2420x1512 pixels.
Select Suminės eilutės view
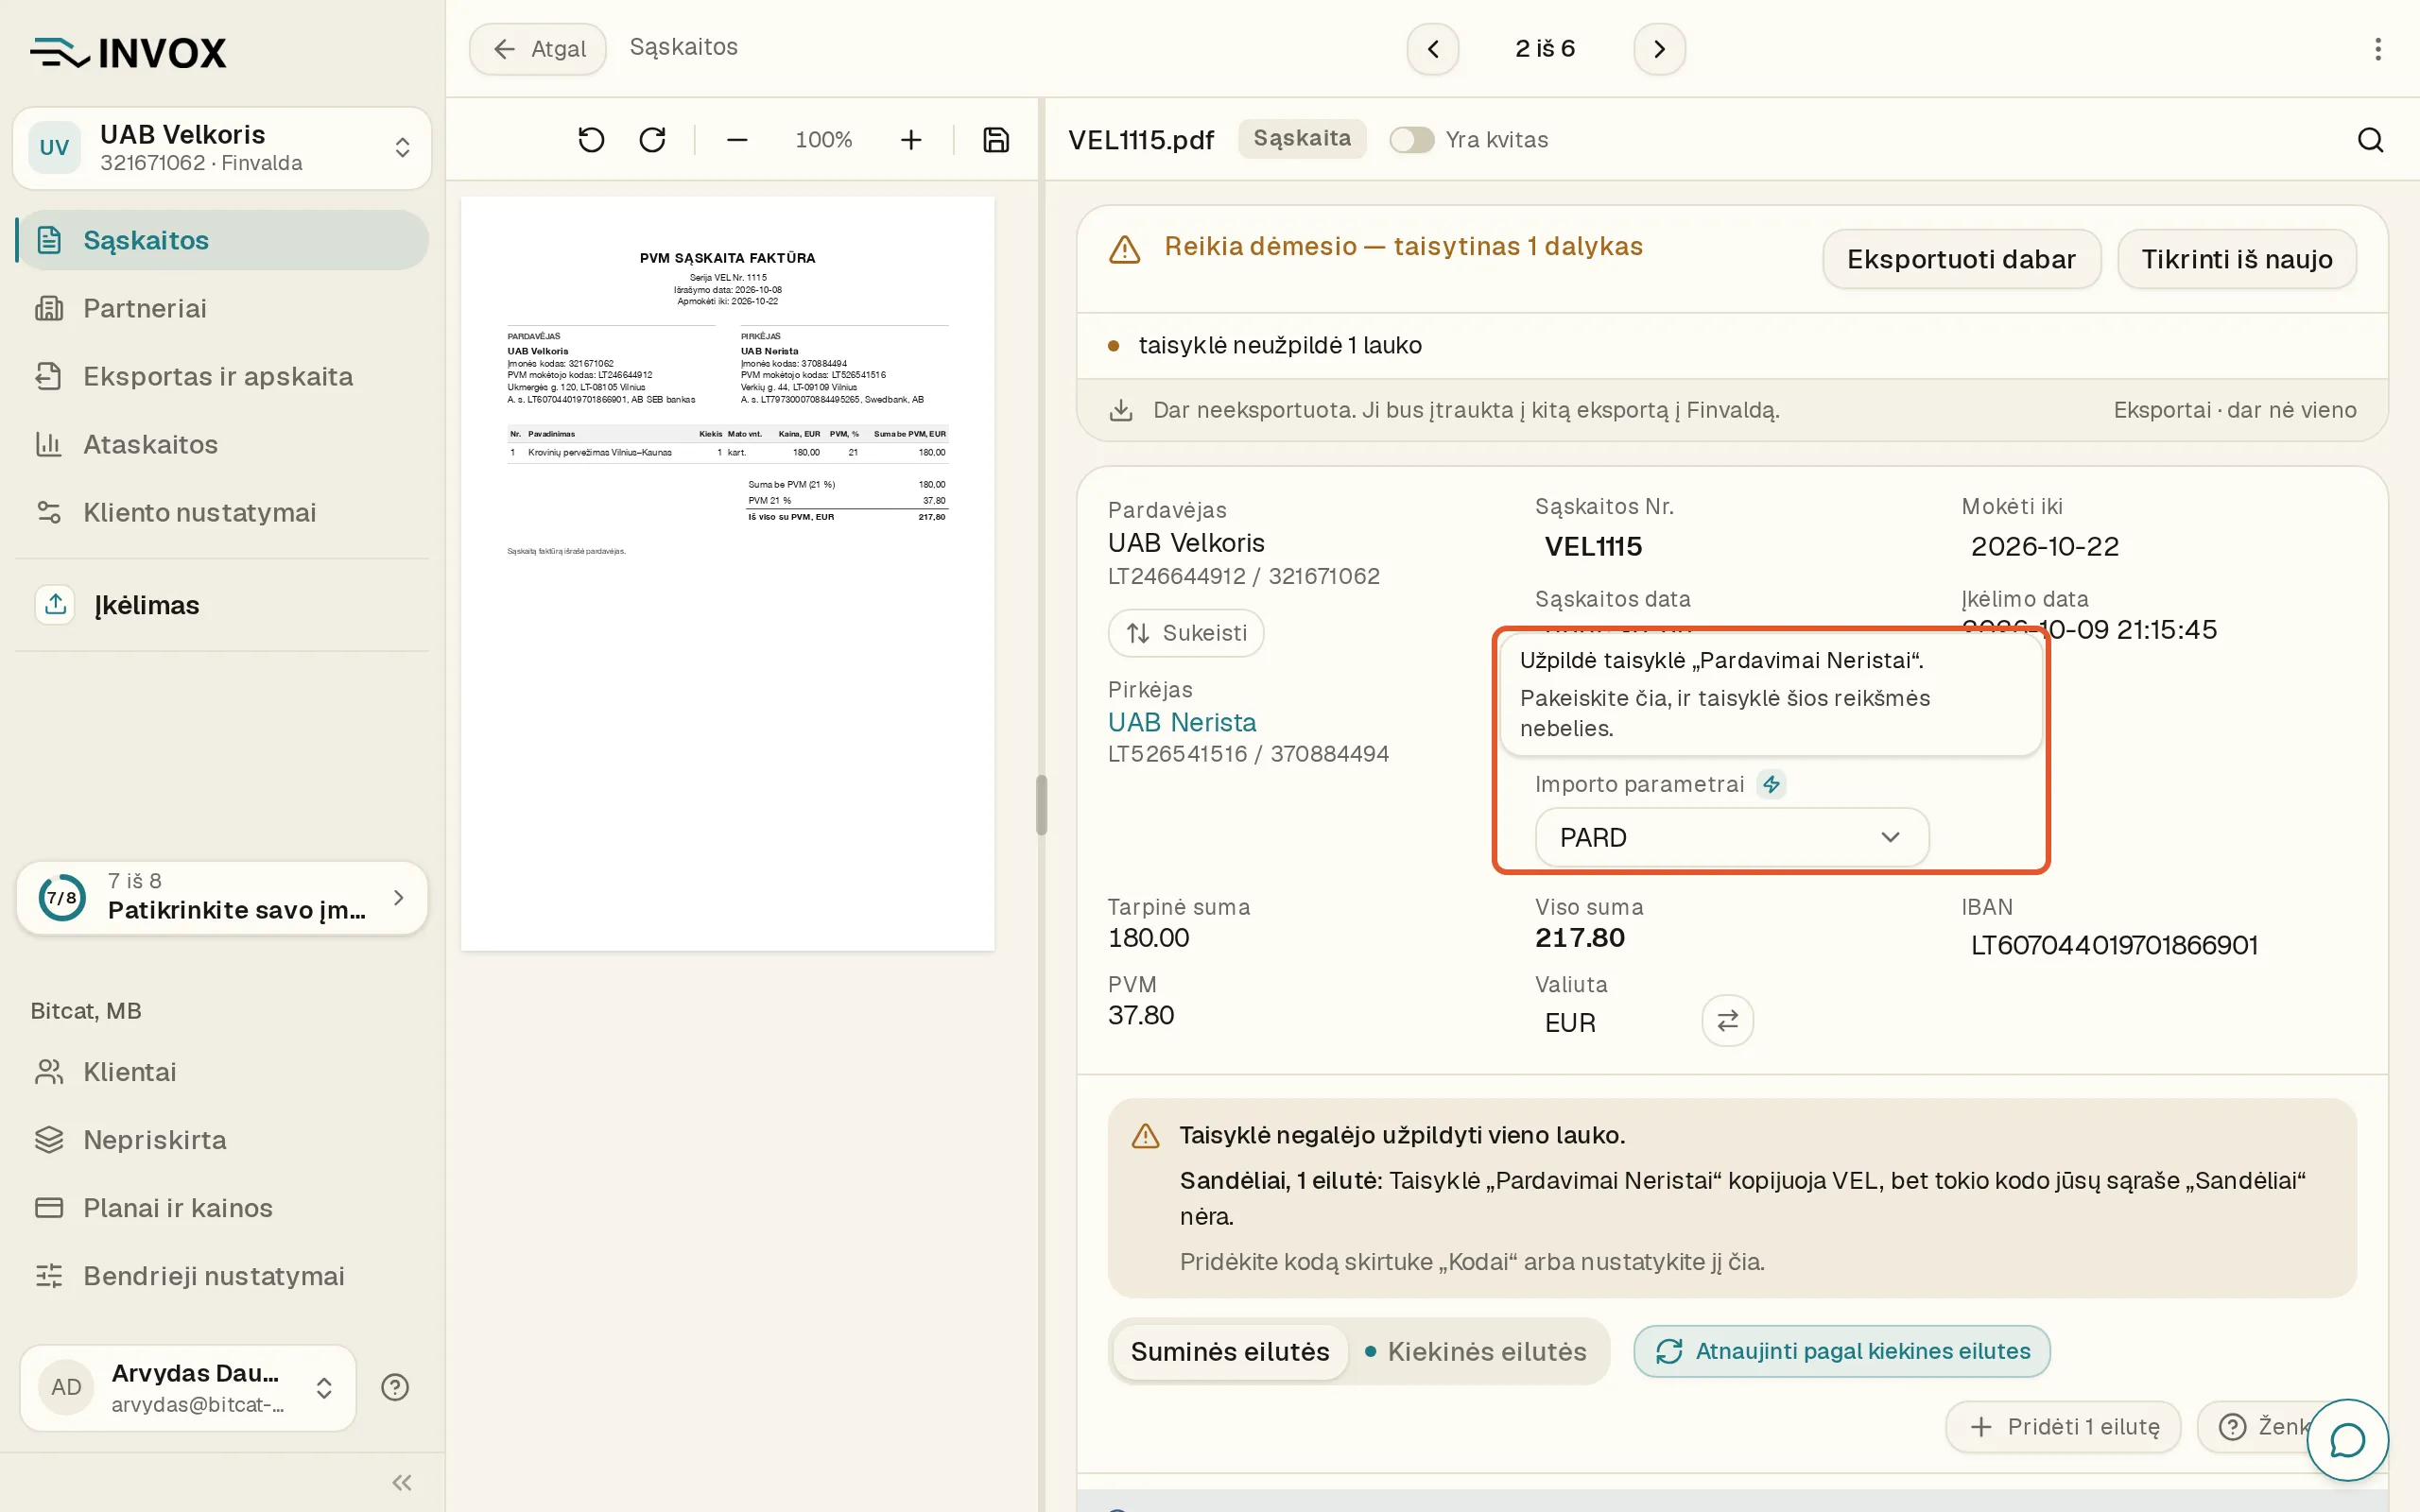point(1230,1352)
